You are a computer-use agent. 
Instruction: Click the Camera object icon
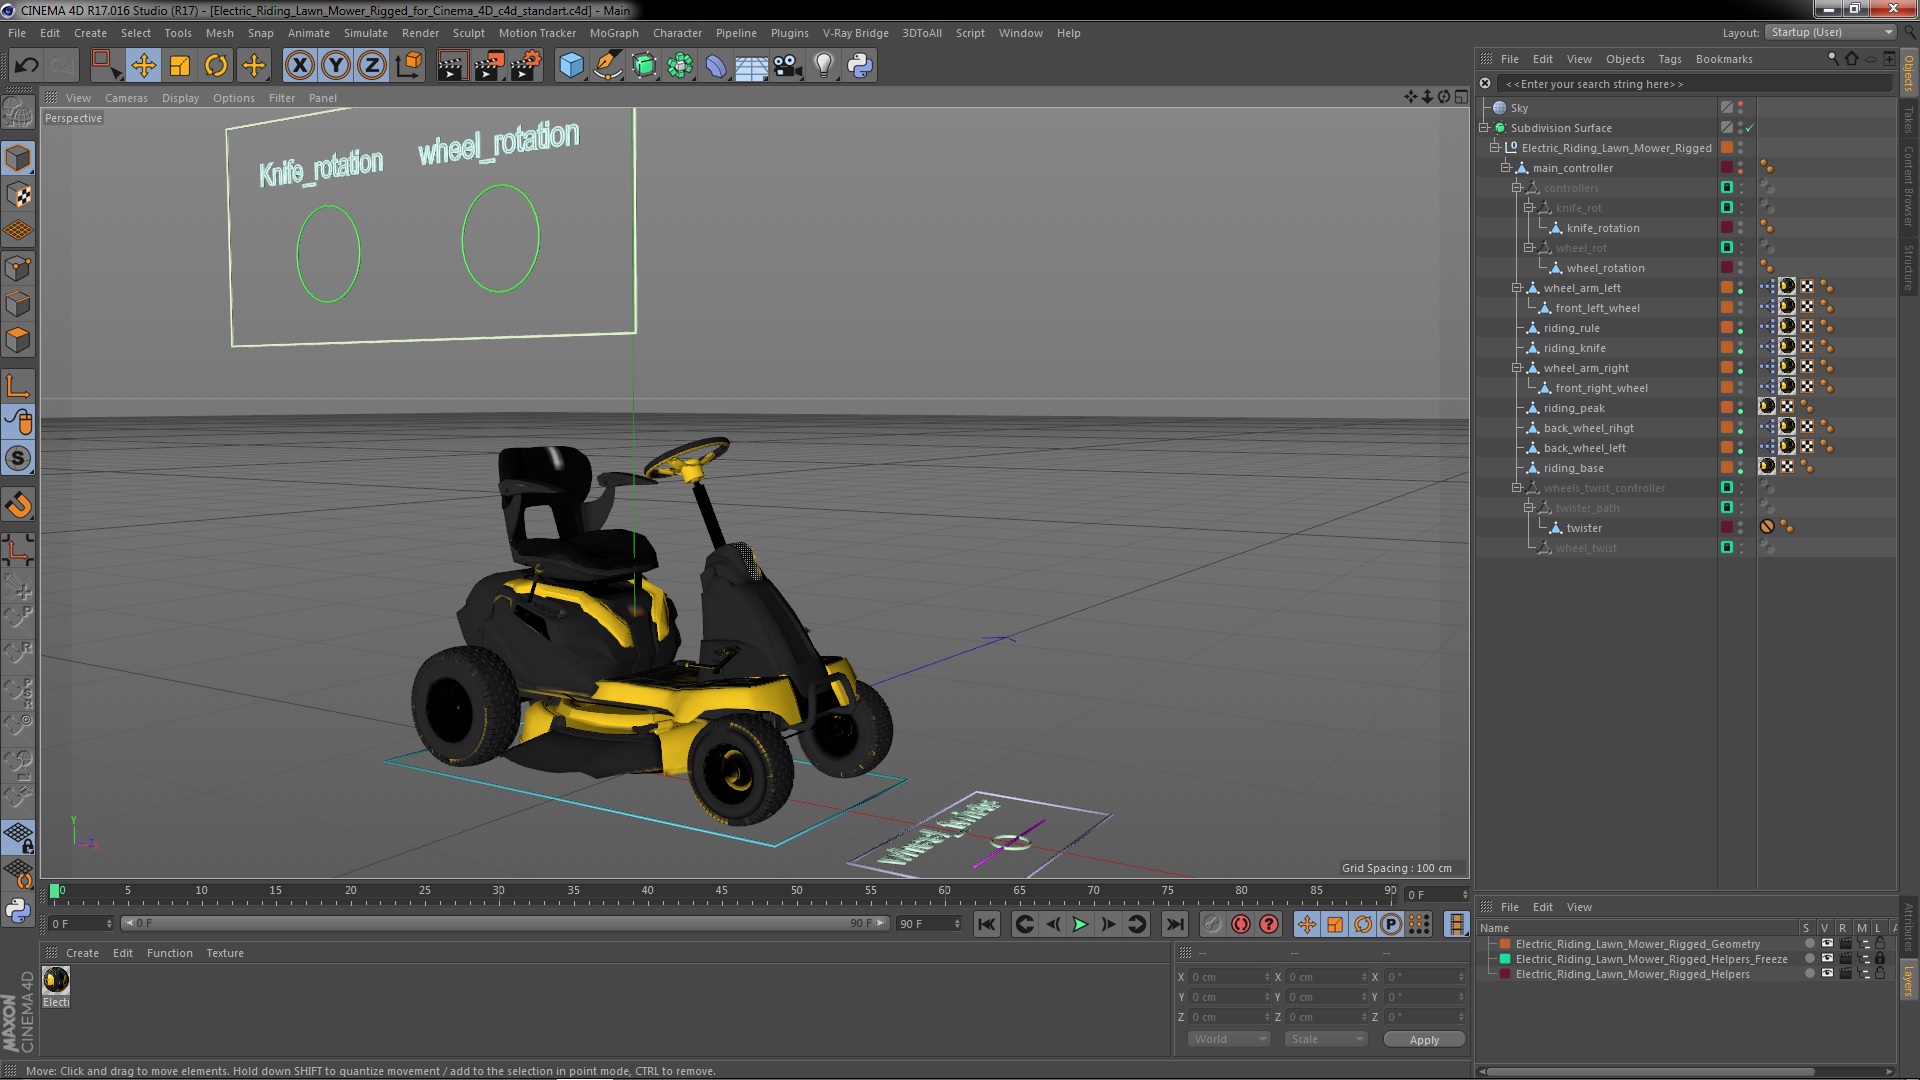coord(788,66)
